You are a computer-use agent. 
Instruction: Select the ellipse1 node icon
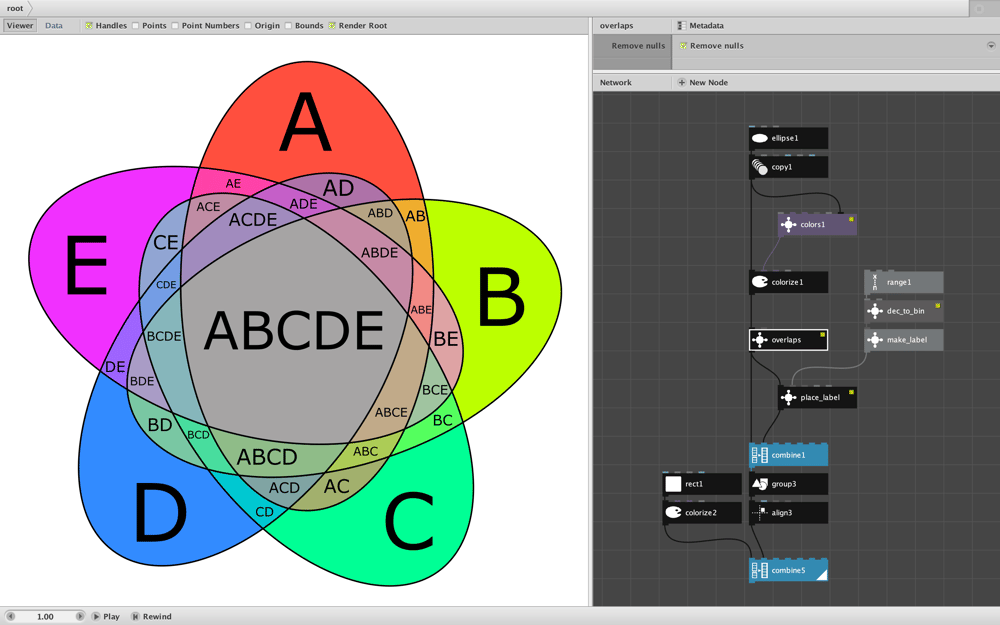pos(760,138)
